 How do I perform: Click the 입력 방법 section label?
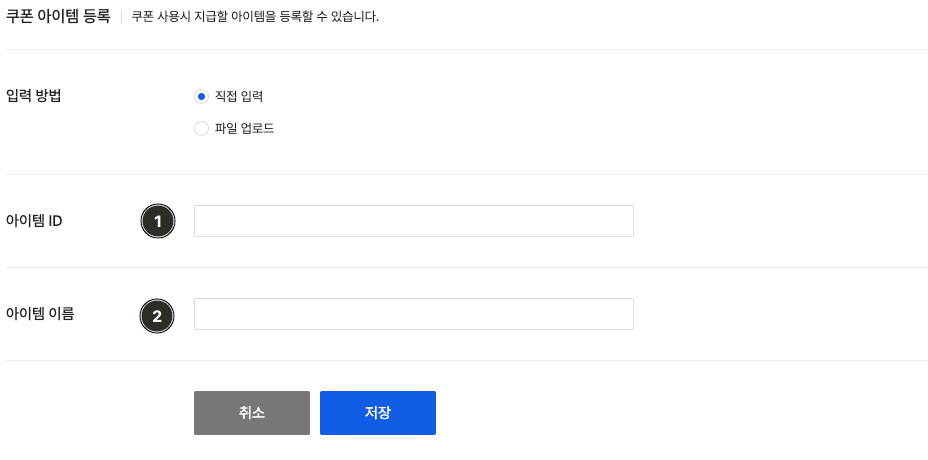[x=33, y=96]
